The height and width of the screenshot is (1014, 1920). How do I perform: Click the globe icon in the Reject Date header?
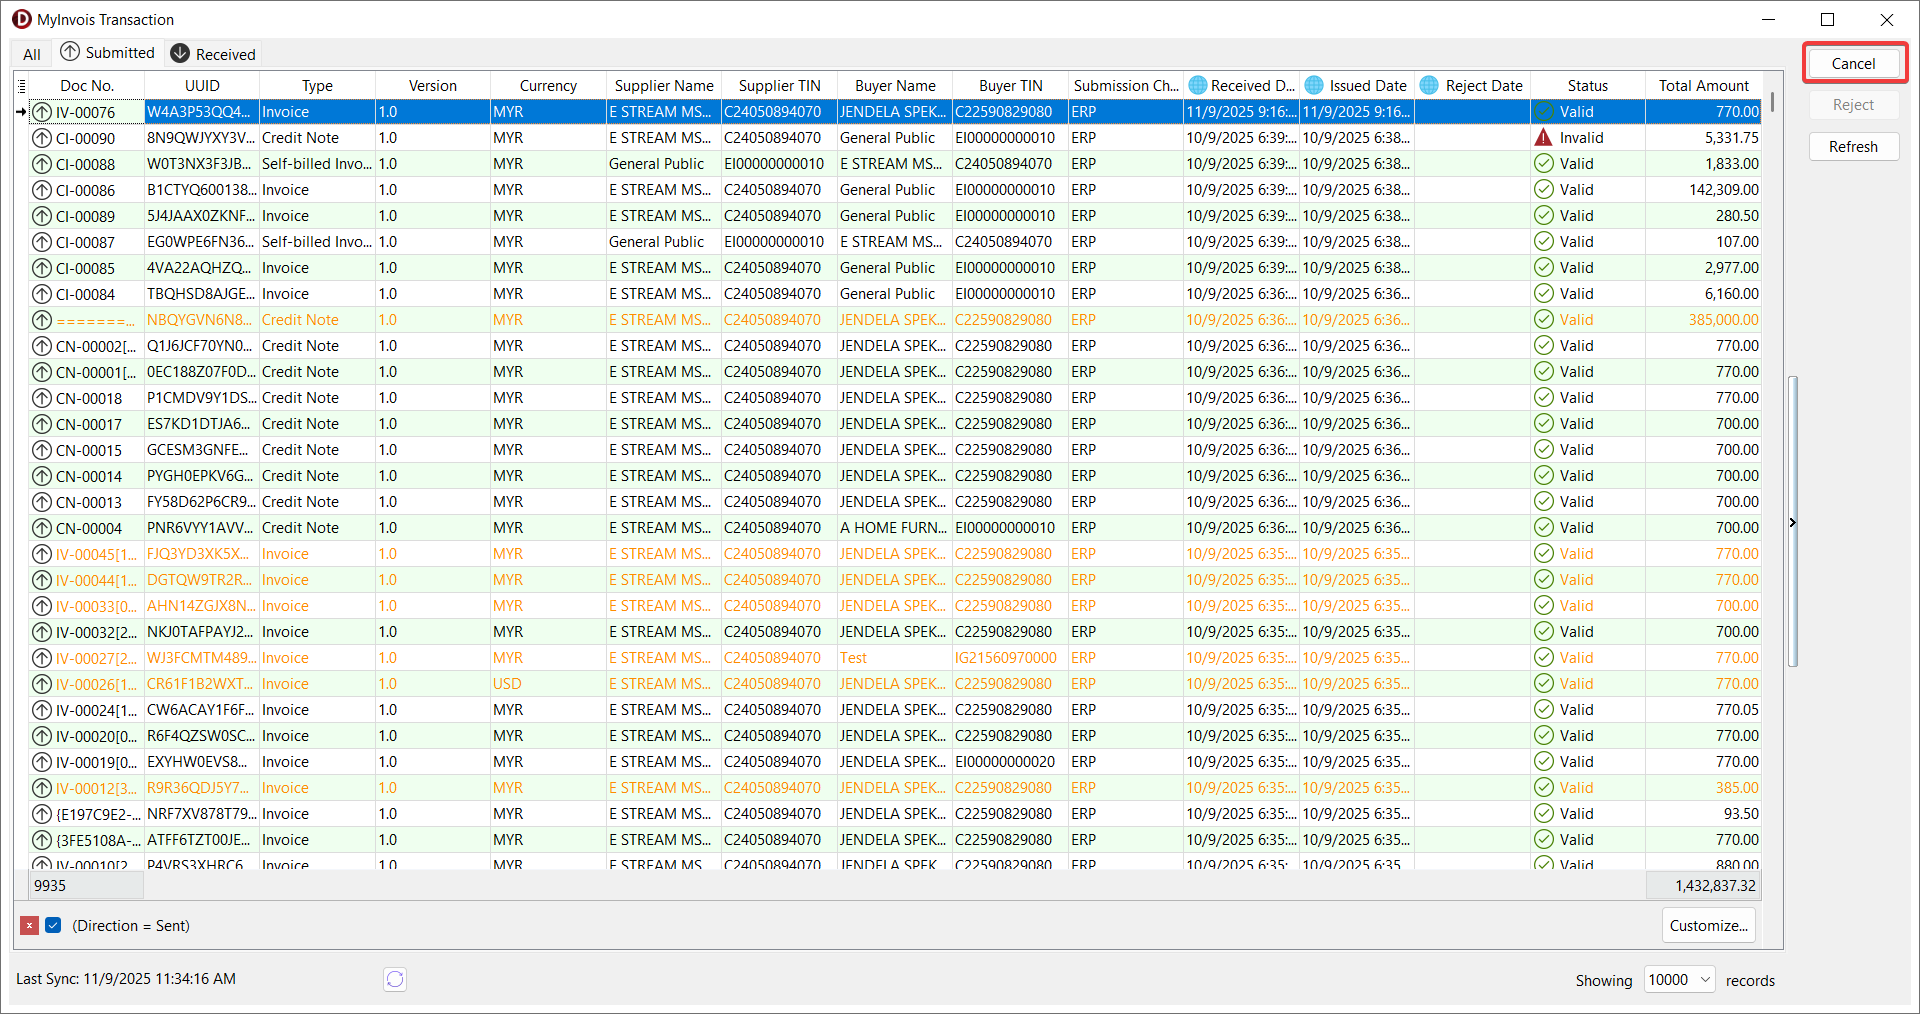[1429, 86]
